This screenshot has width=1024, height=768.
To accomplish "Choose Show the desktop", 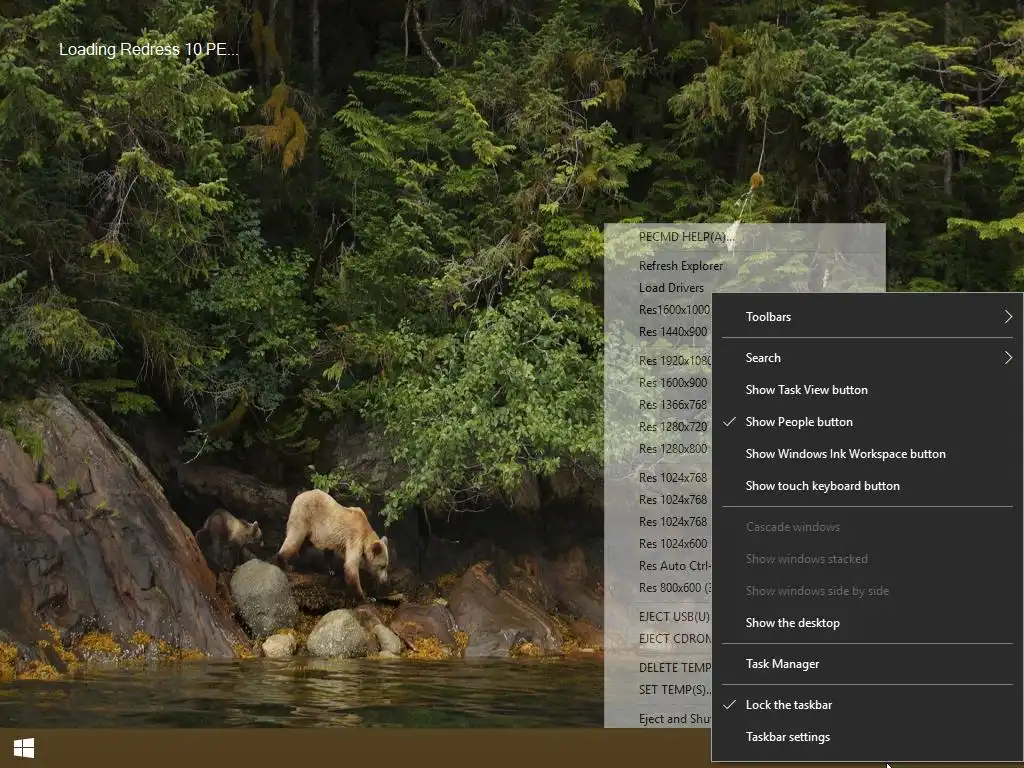I will (x=867, y=623).
